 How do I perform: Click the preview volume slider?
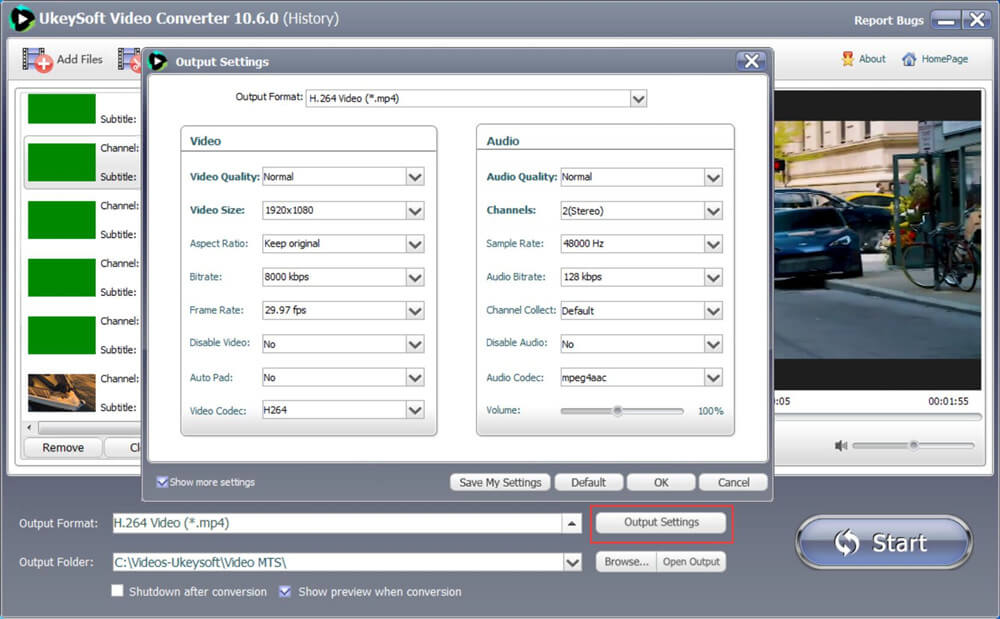913,446
